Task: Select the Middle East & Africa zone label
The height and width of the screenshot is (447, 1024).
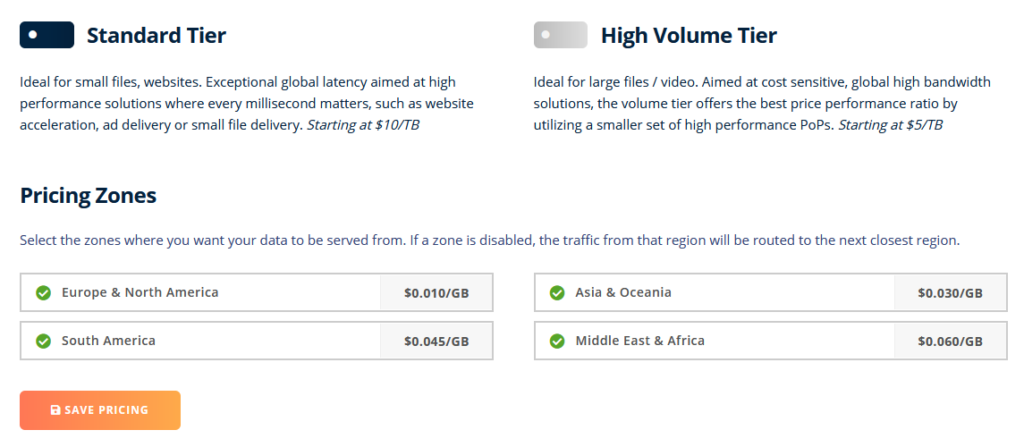Action: 640,340
